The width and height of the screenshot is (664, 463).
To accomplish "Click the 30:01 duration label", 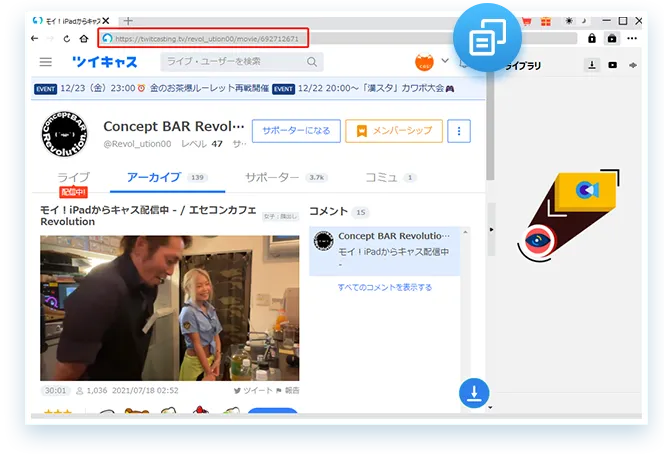I will pos(55,390).
